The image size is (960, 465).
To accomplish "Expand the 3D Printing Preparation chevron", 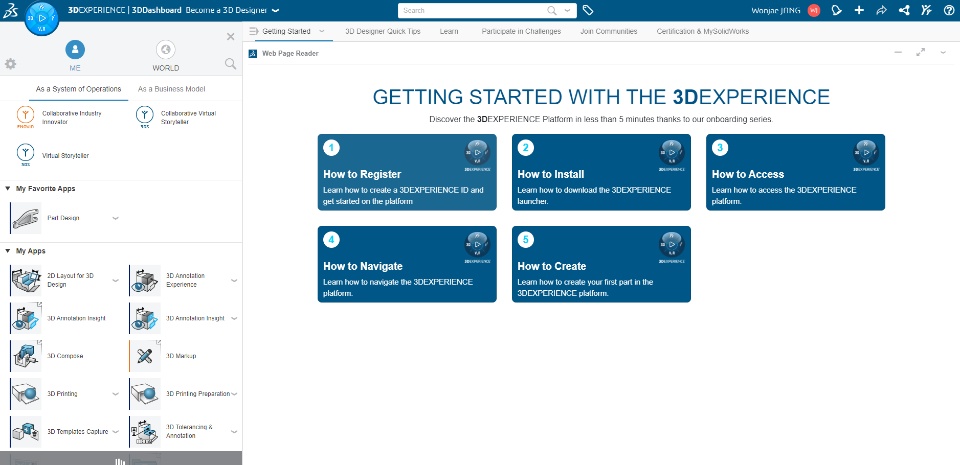I will coord(234,394).
